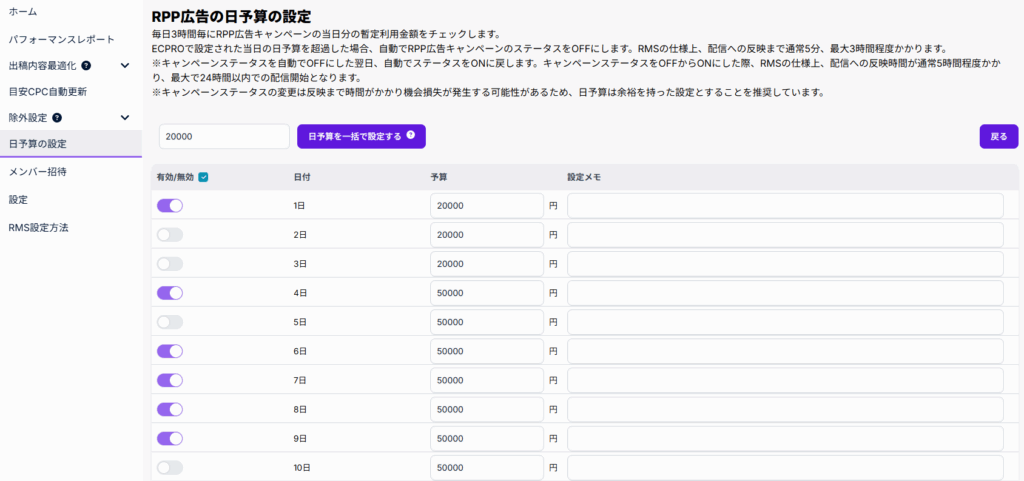Open メンバー招待 in the sidebar

click(37, 171)
